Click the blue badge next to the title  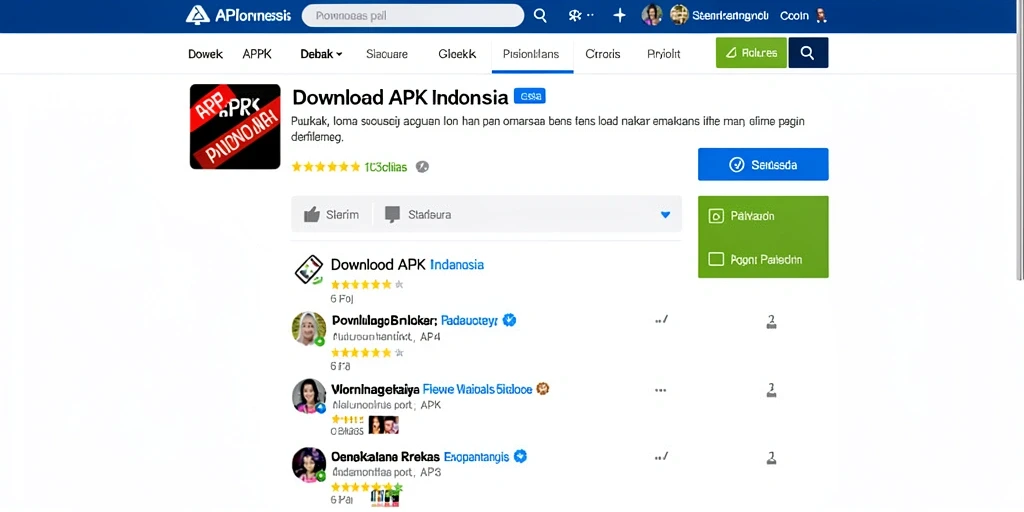pos(530,97)
